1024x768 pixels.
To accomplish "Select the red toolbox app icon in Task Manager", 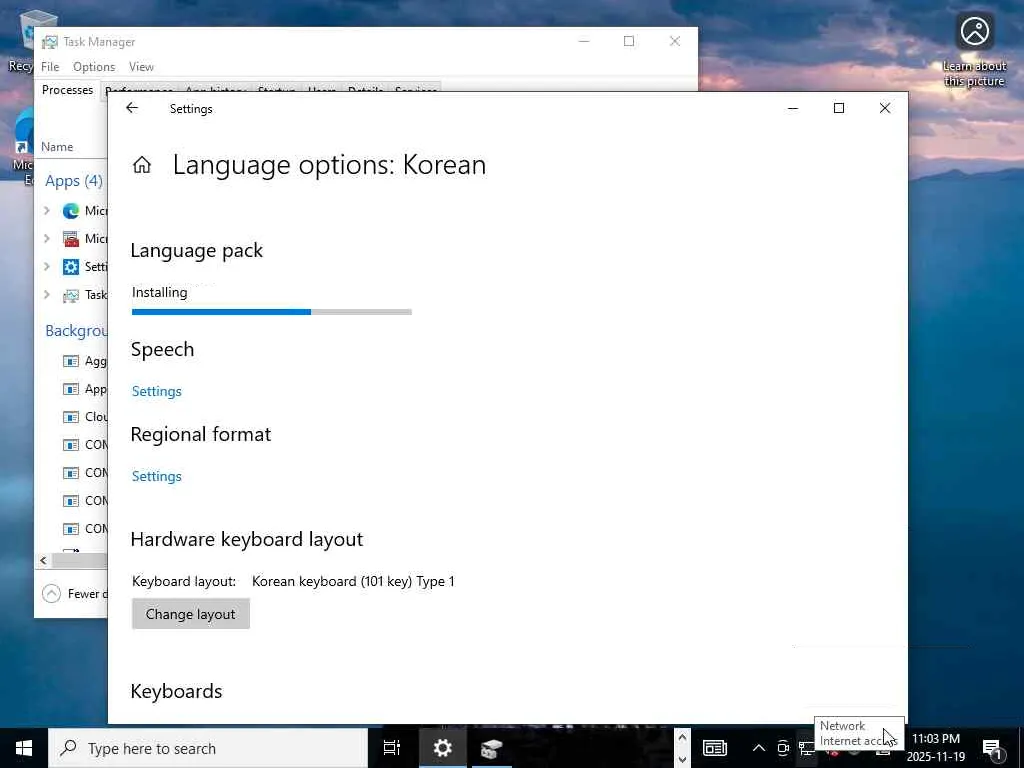I will tap(71, 238).
